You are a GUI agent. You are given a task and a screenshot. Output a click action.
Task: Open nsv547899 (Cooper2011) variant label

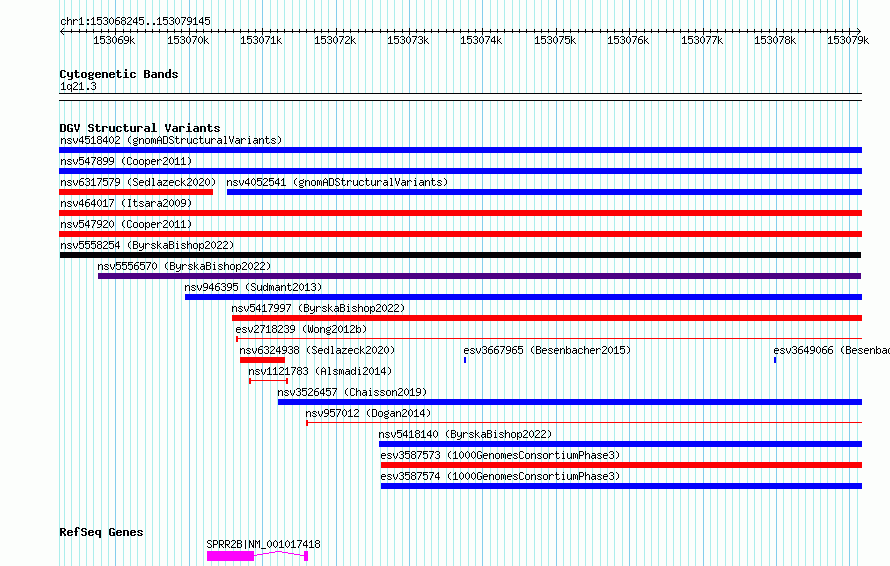tap(126, 161)
